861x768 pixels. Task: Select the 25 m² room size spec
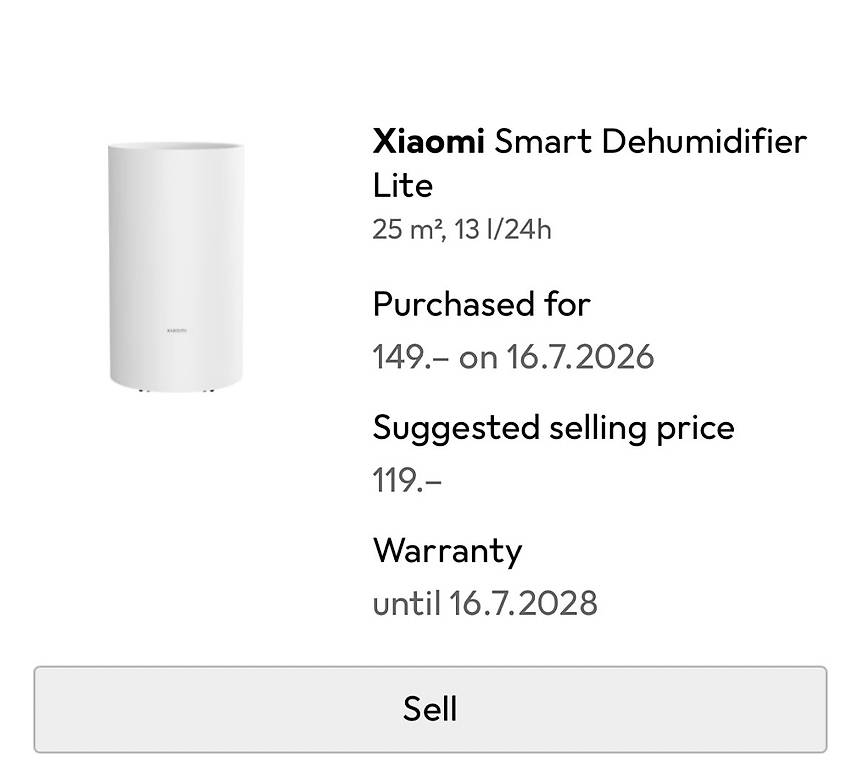coord(409,229)
